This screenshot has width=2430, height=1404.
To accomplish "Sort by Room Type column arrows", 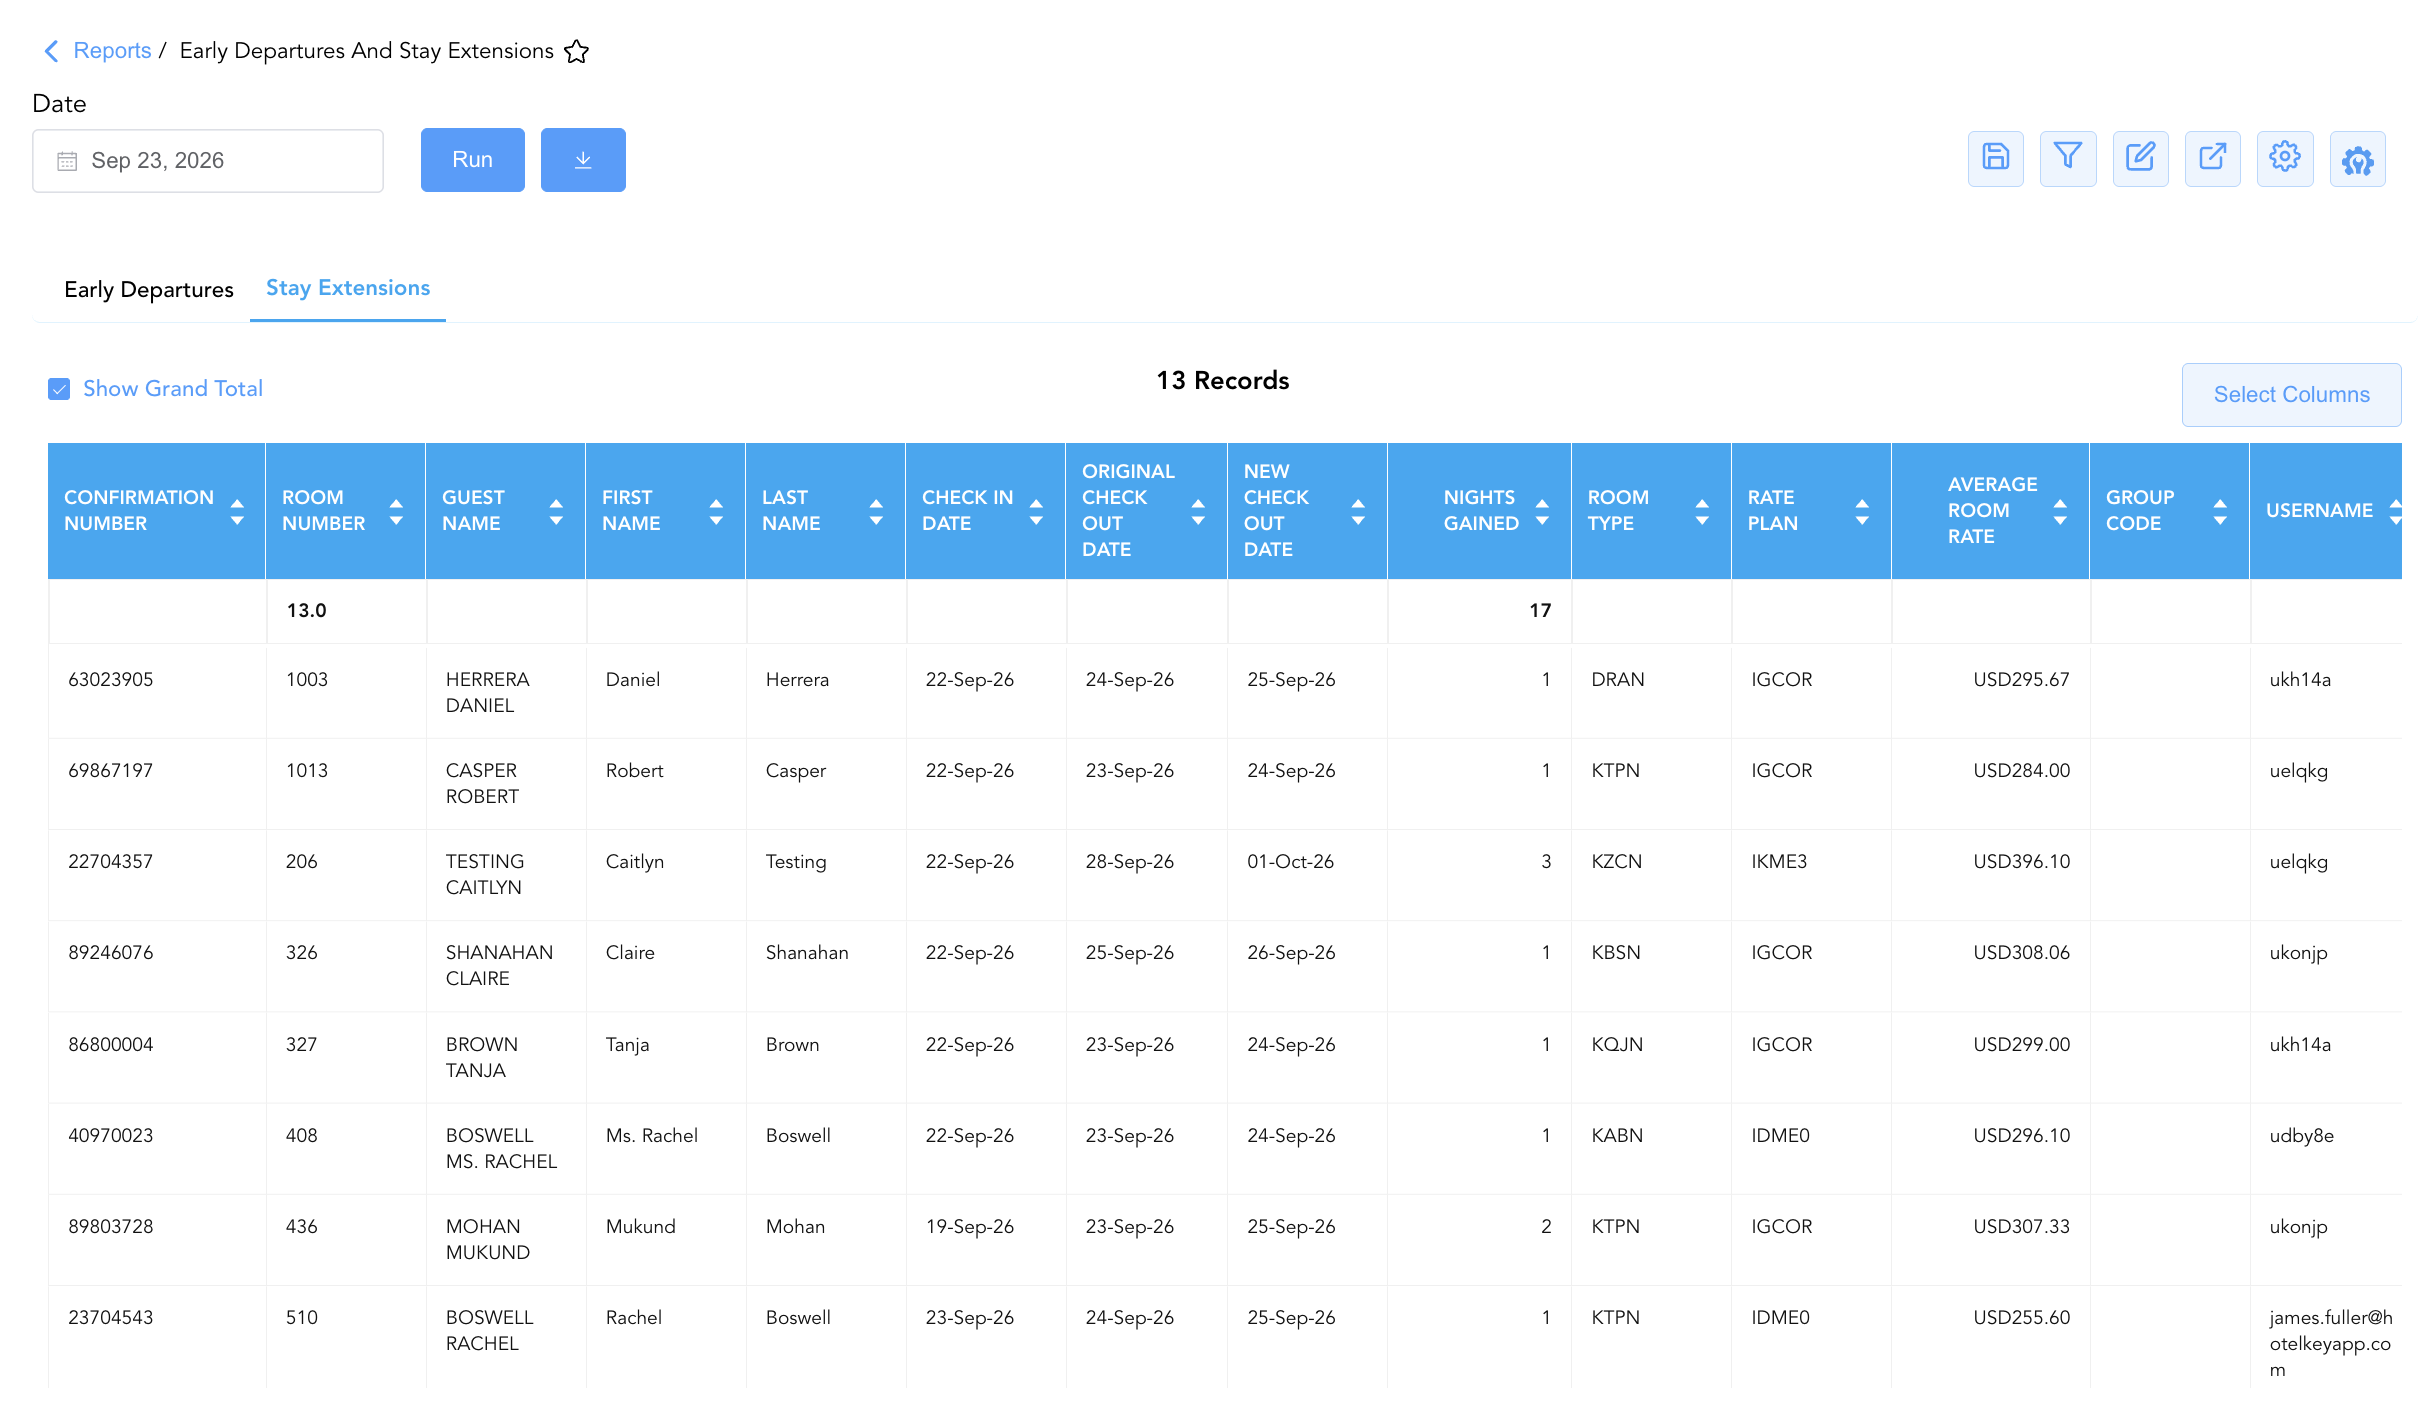I will point(1702,511).
